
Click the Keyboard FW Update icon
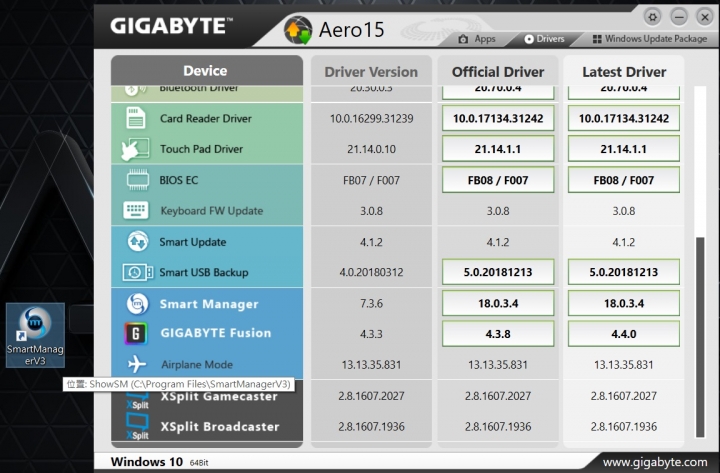tap(136, 210)
